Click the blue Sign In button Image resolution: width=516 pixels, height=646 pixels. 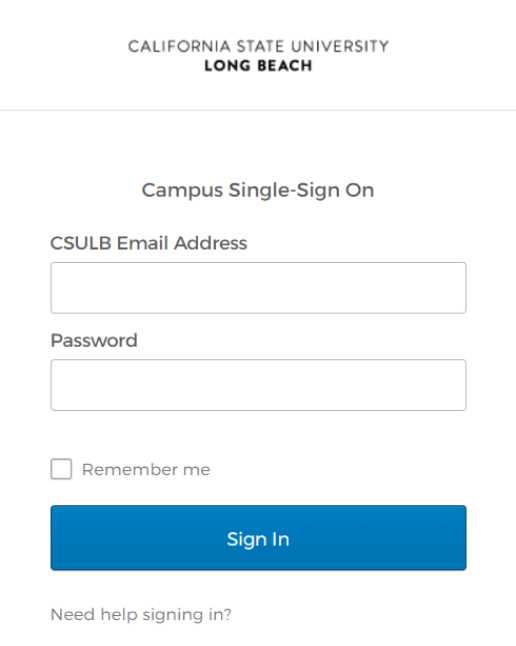(258, 538)
